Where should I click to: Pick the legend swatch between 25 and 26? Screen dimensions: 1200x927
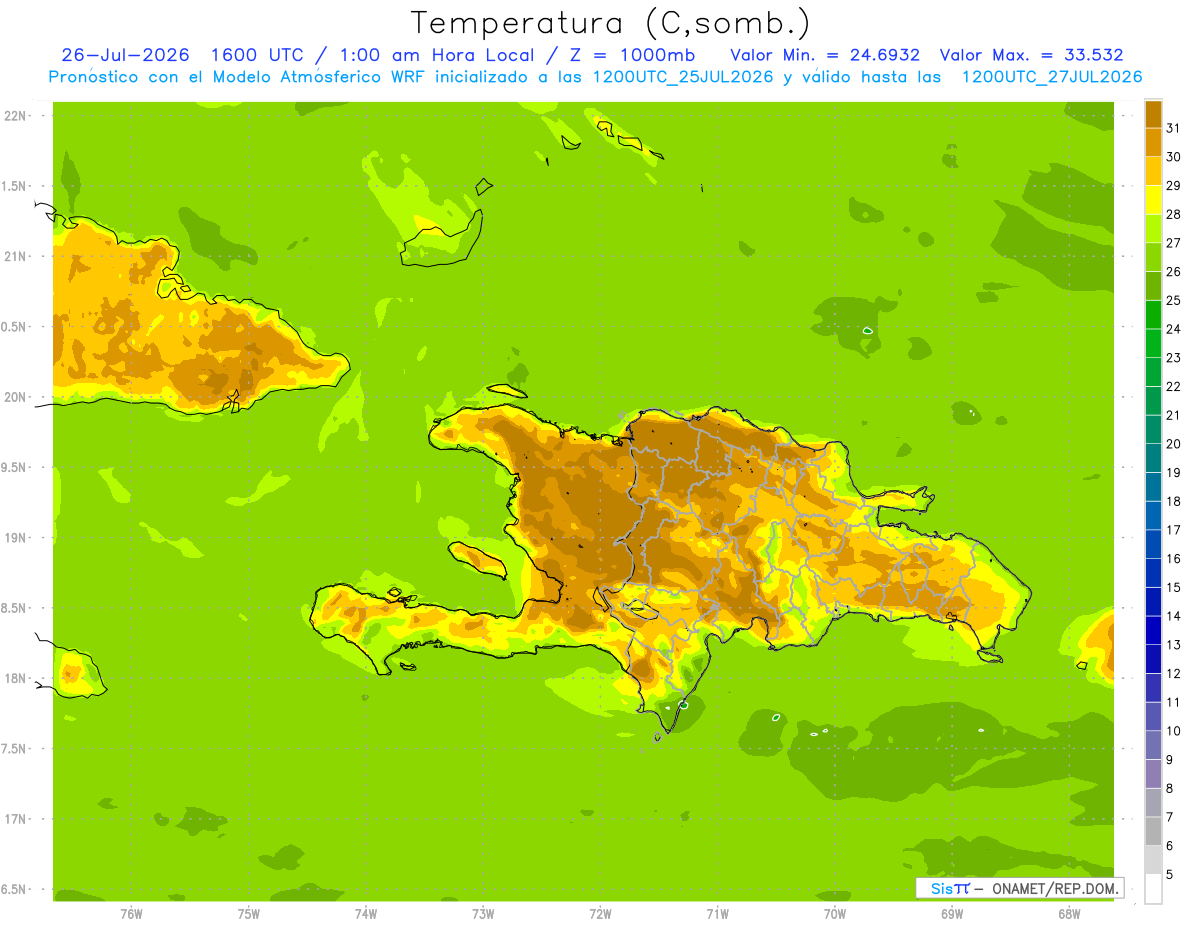tap(1153, 285)
